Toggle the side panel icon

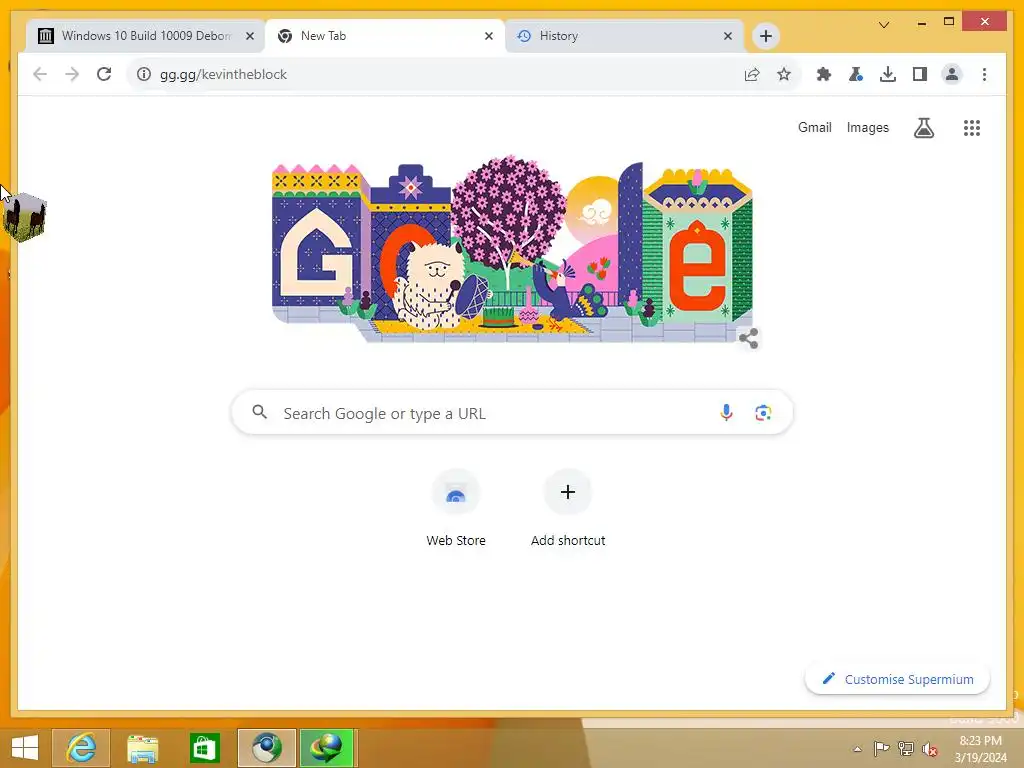(x=920, y=74)
